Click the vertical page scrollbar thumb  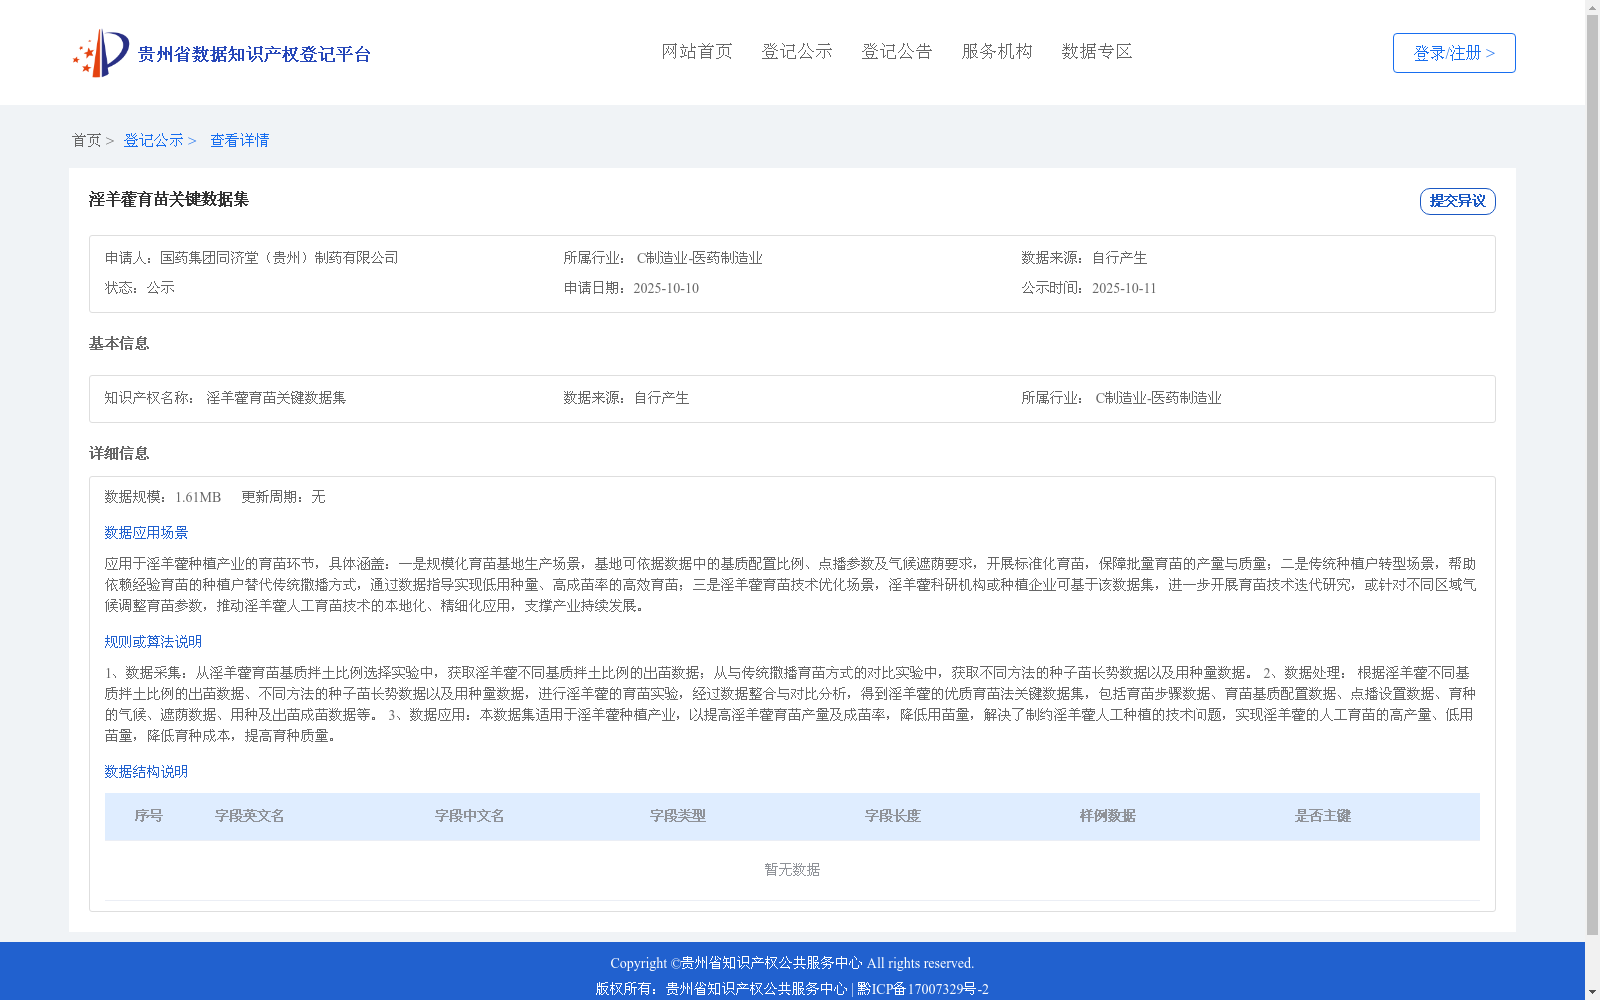pyautogui.click(x=1593, y=475)
